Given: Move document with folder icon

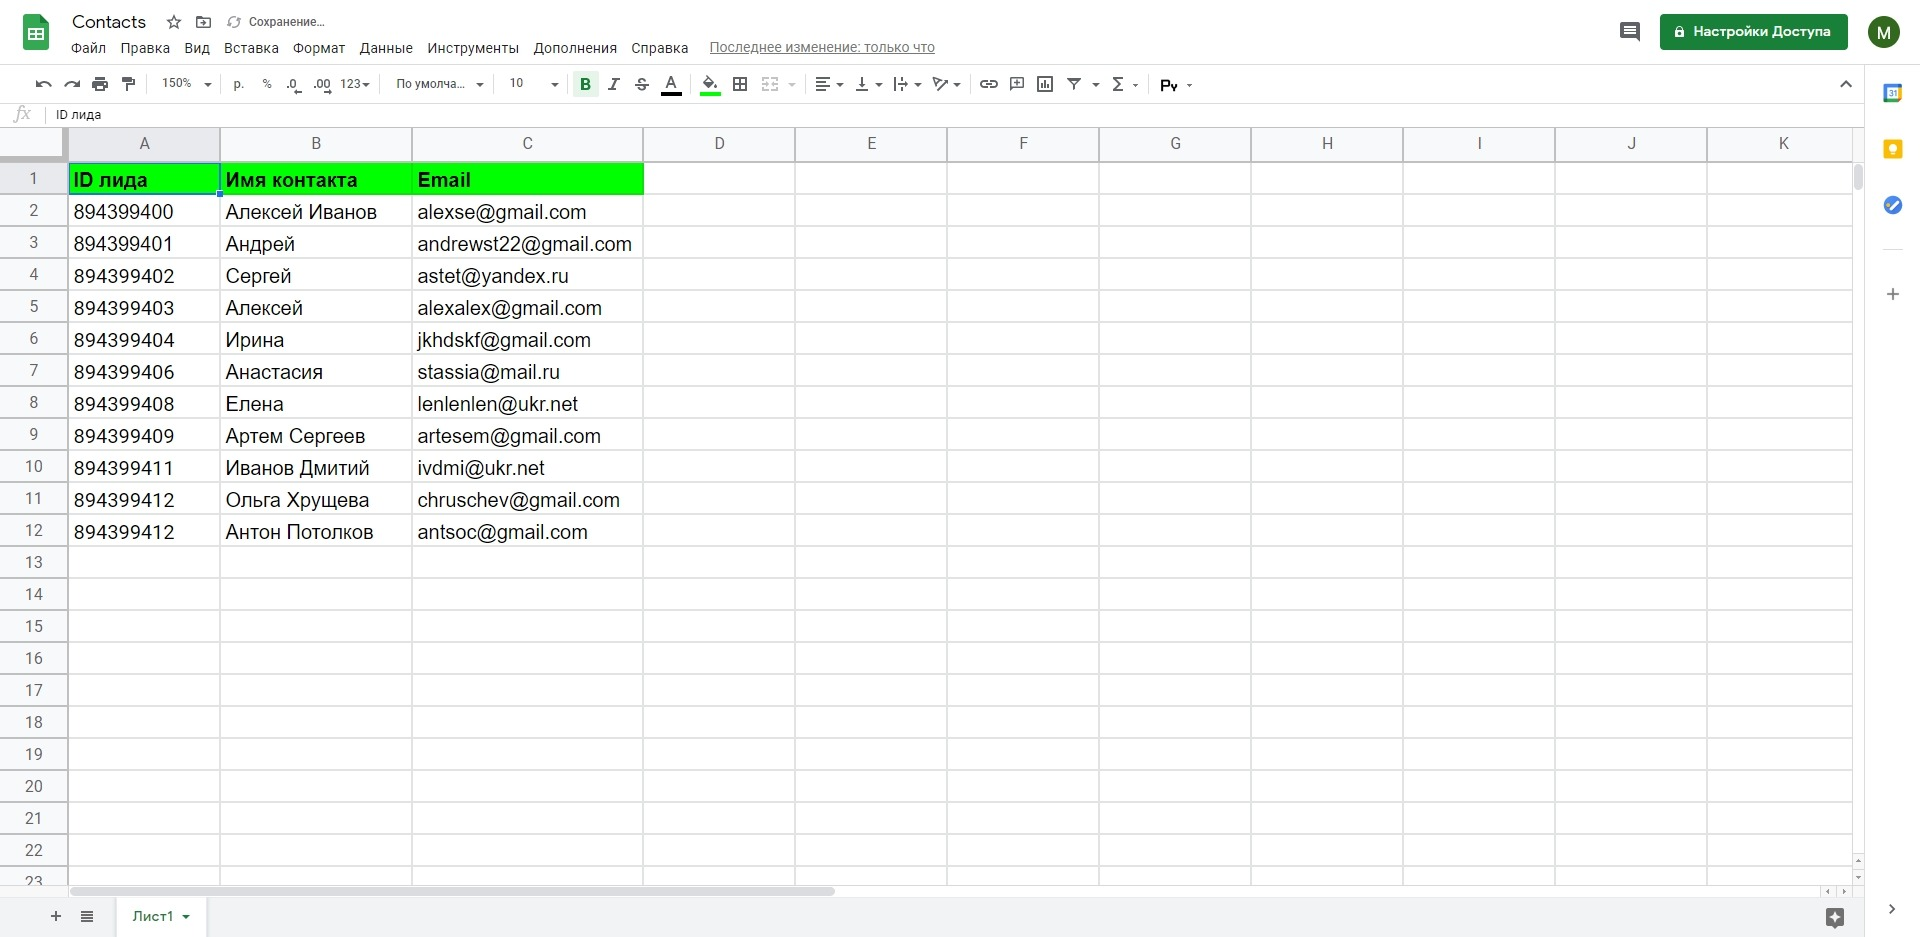Looking at the screenshot, I should 203,22.
